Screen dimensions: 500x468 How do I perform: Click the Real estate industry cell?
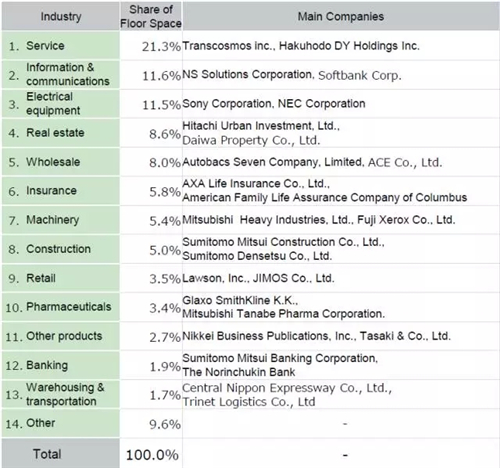coord(61,133)
